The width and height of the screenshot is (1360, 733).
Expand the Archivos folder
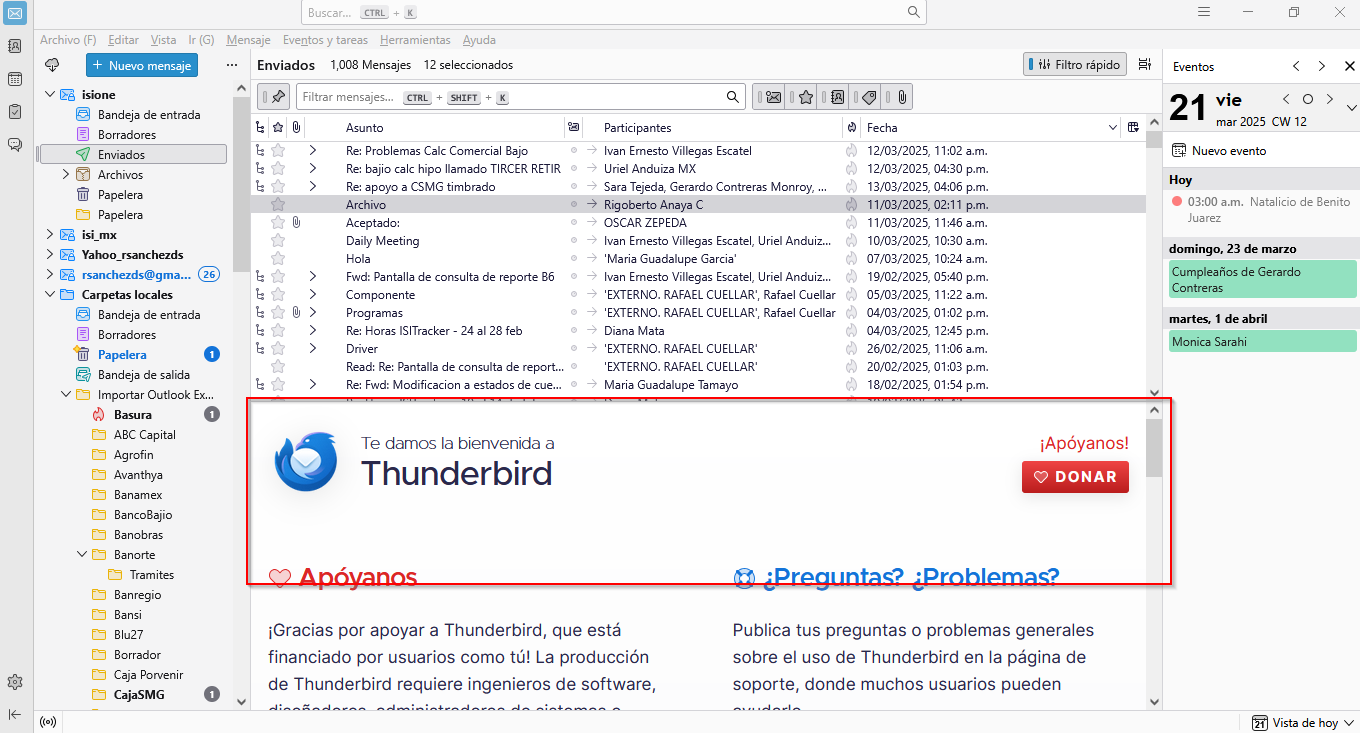click(66, 175)
